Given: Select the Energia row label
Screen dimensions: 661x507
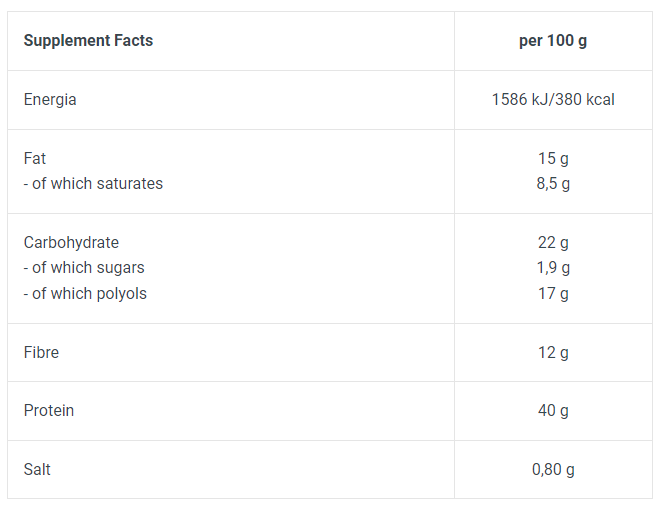Looking at the screenshot, I should click(50, 100).
